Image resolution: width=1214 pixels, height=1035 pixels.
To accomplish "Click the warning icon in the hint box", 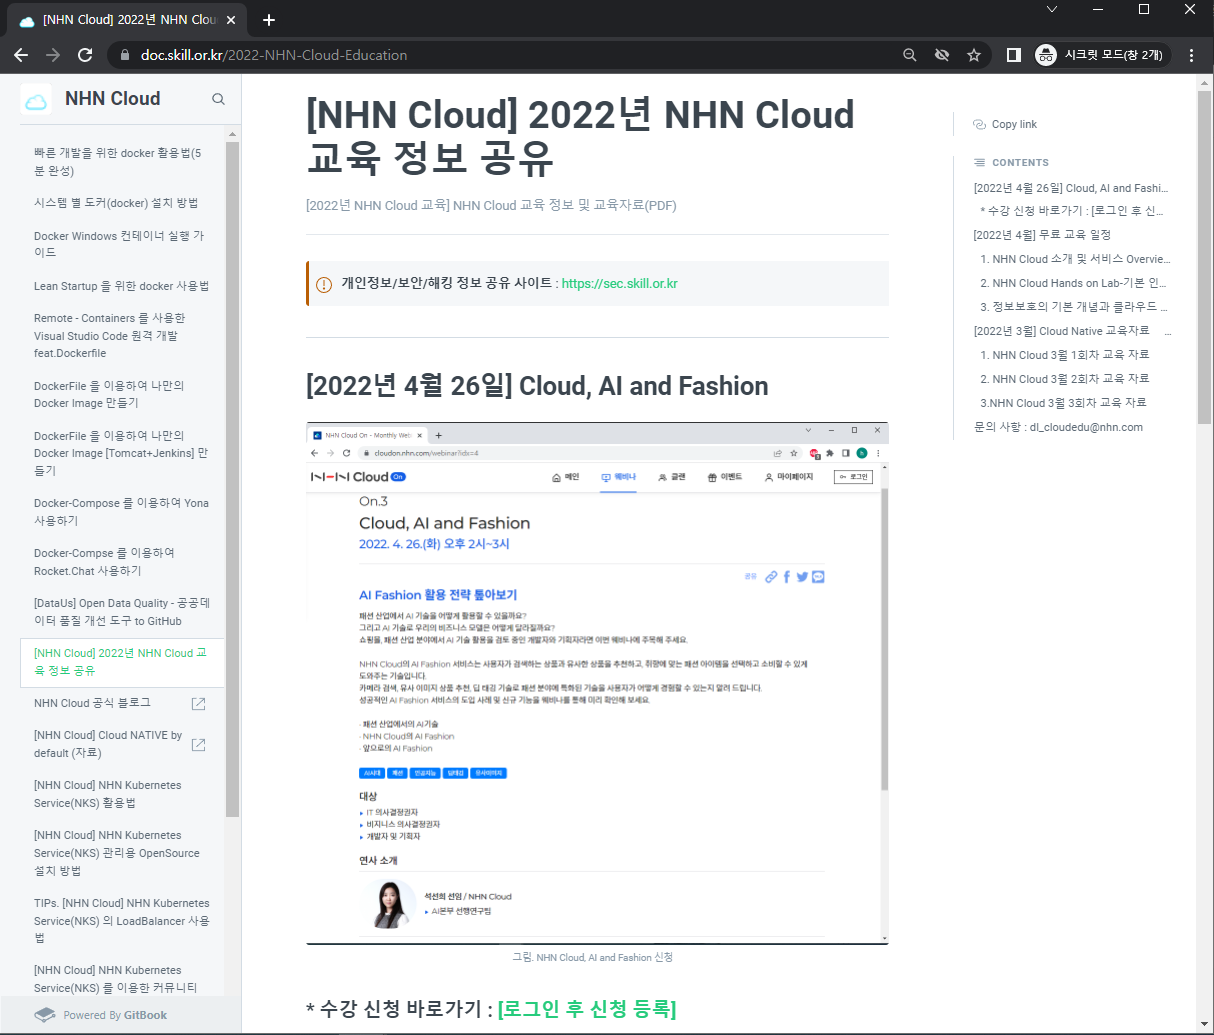I will (x=324, y=284).
